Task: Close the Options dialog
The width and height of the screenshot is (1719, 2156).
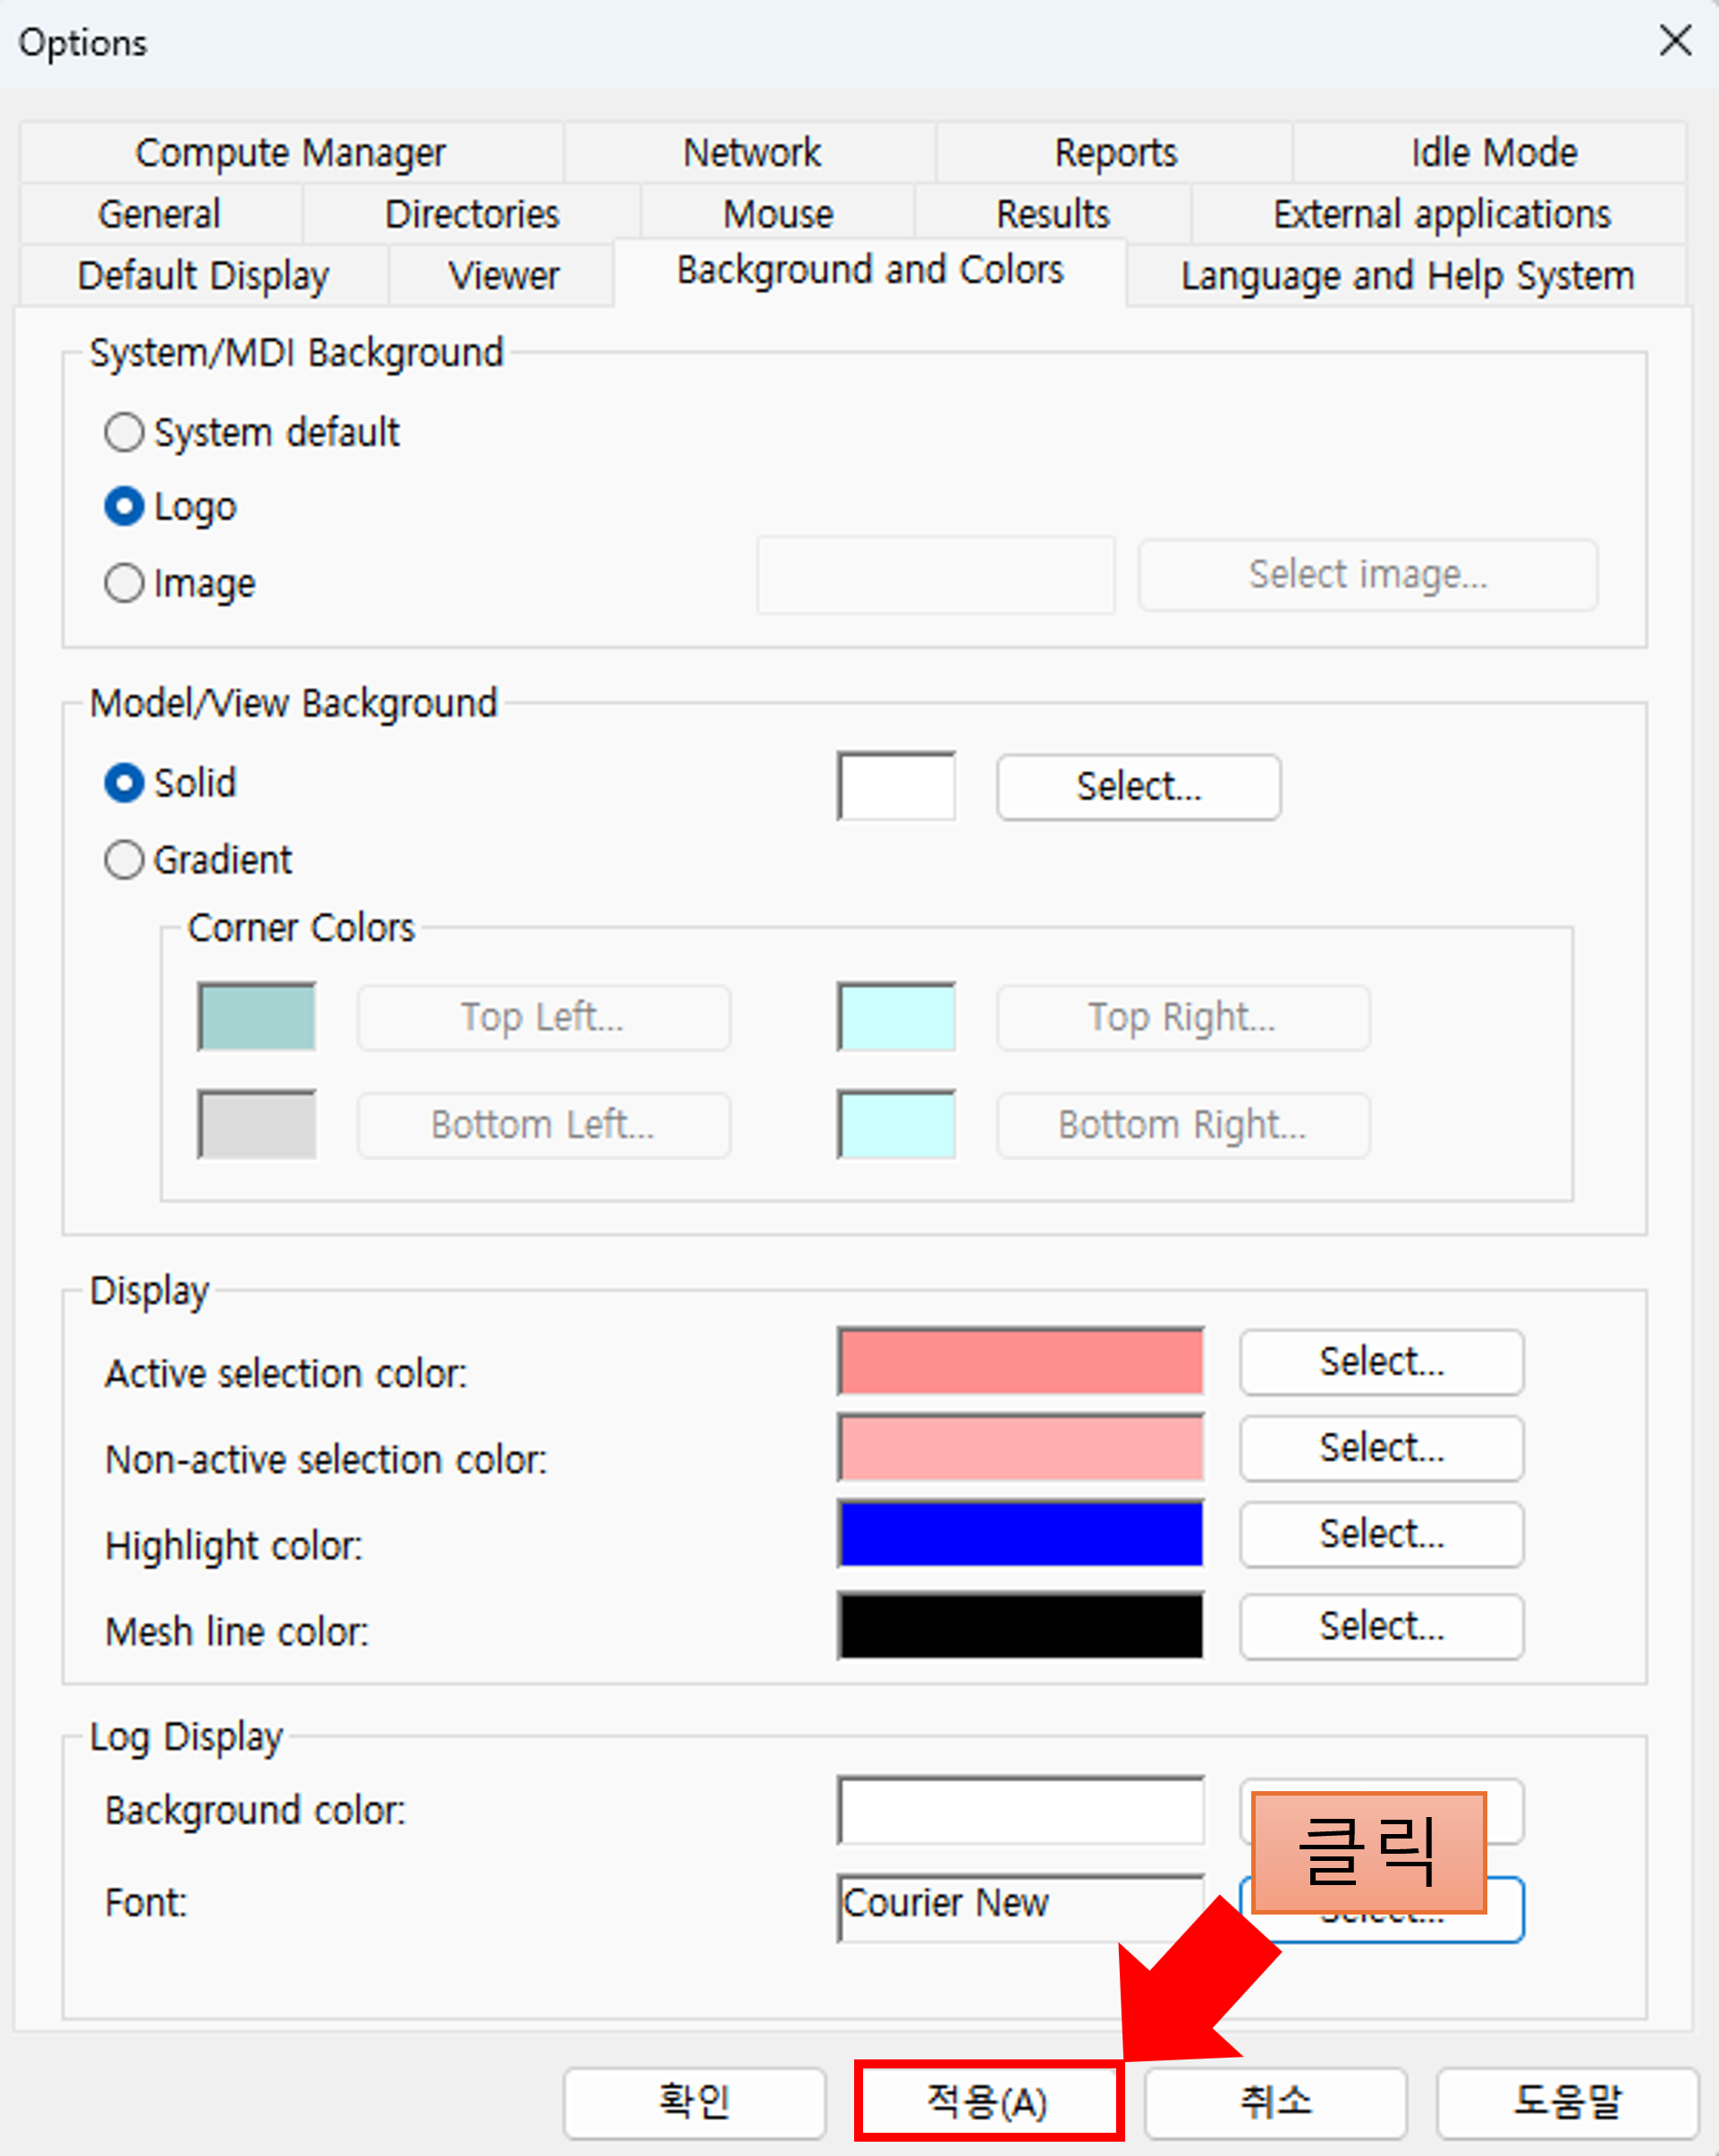Action: pos(1675,41)
